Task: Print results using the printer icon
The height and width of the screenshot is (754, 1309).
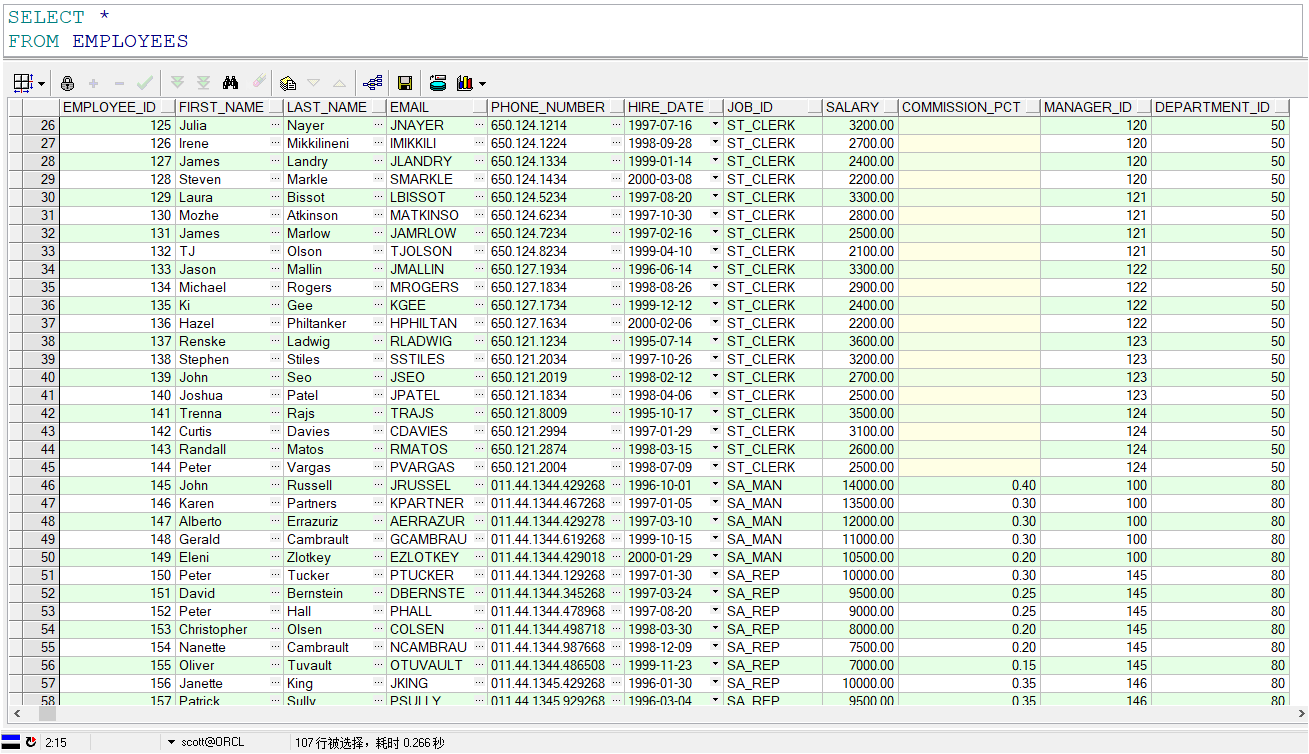Action: point(437,83)
